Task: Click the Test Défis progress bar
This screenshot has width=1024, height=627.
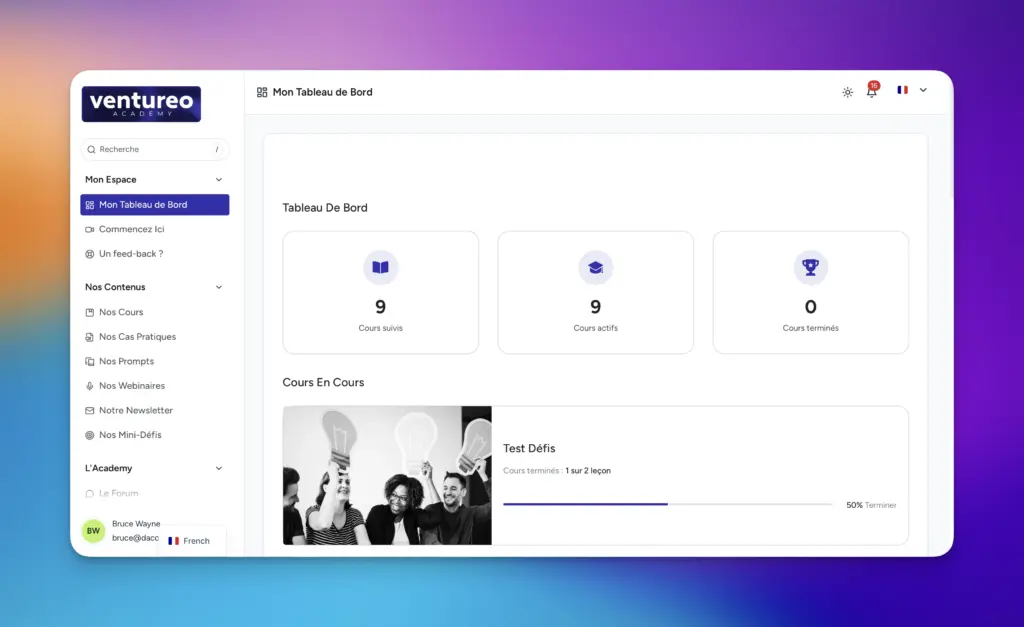Action: (667, 504)
